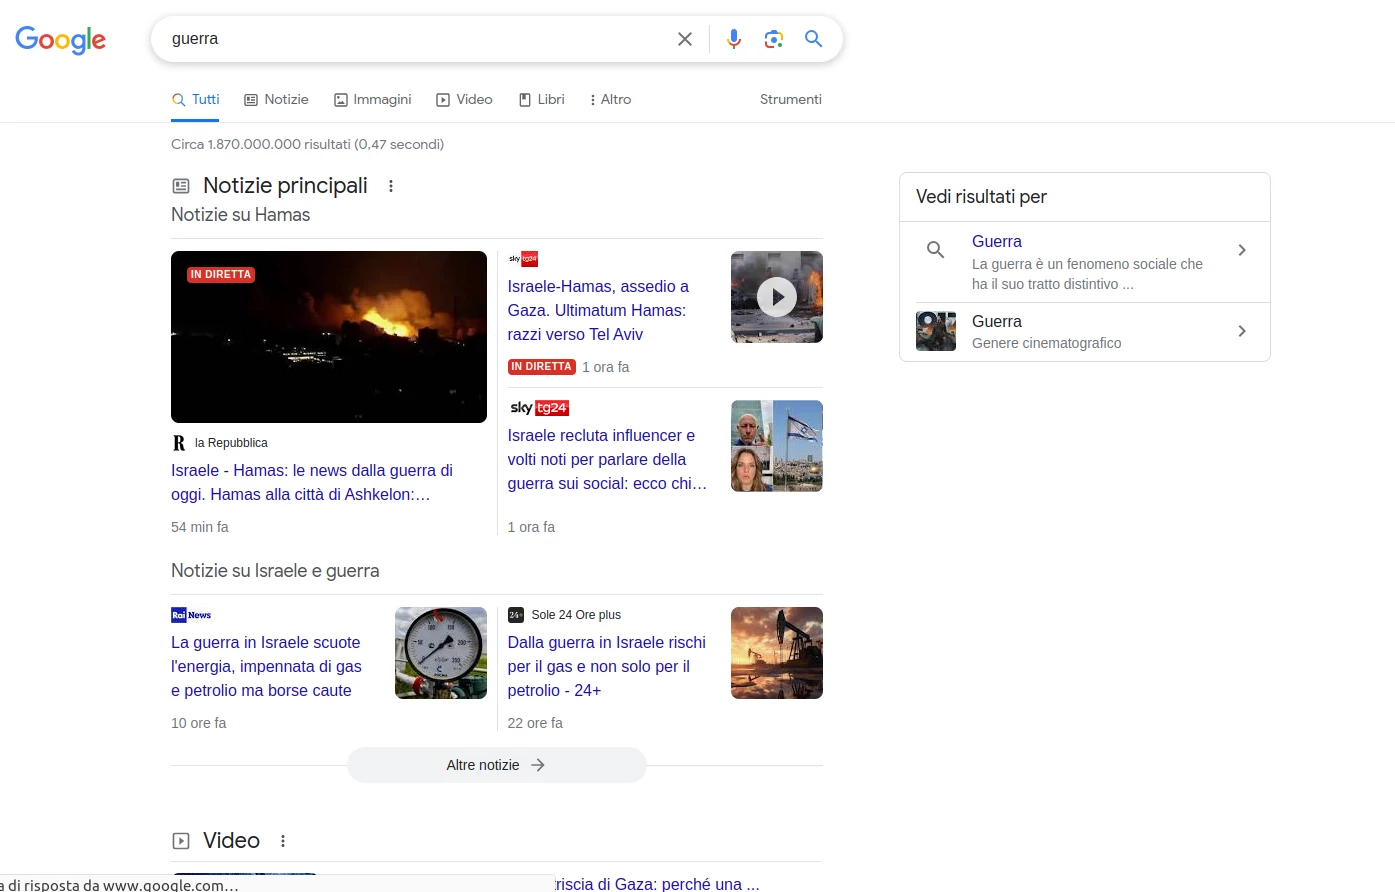Click the IN DIRETTA badge on the Repubblica image

pyautogui.click(x=221, y=274)
